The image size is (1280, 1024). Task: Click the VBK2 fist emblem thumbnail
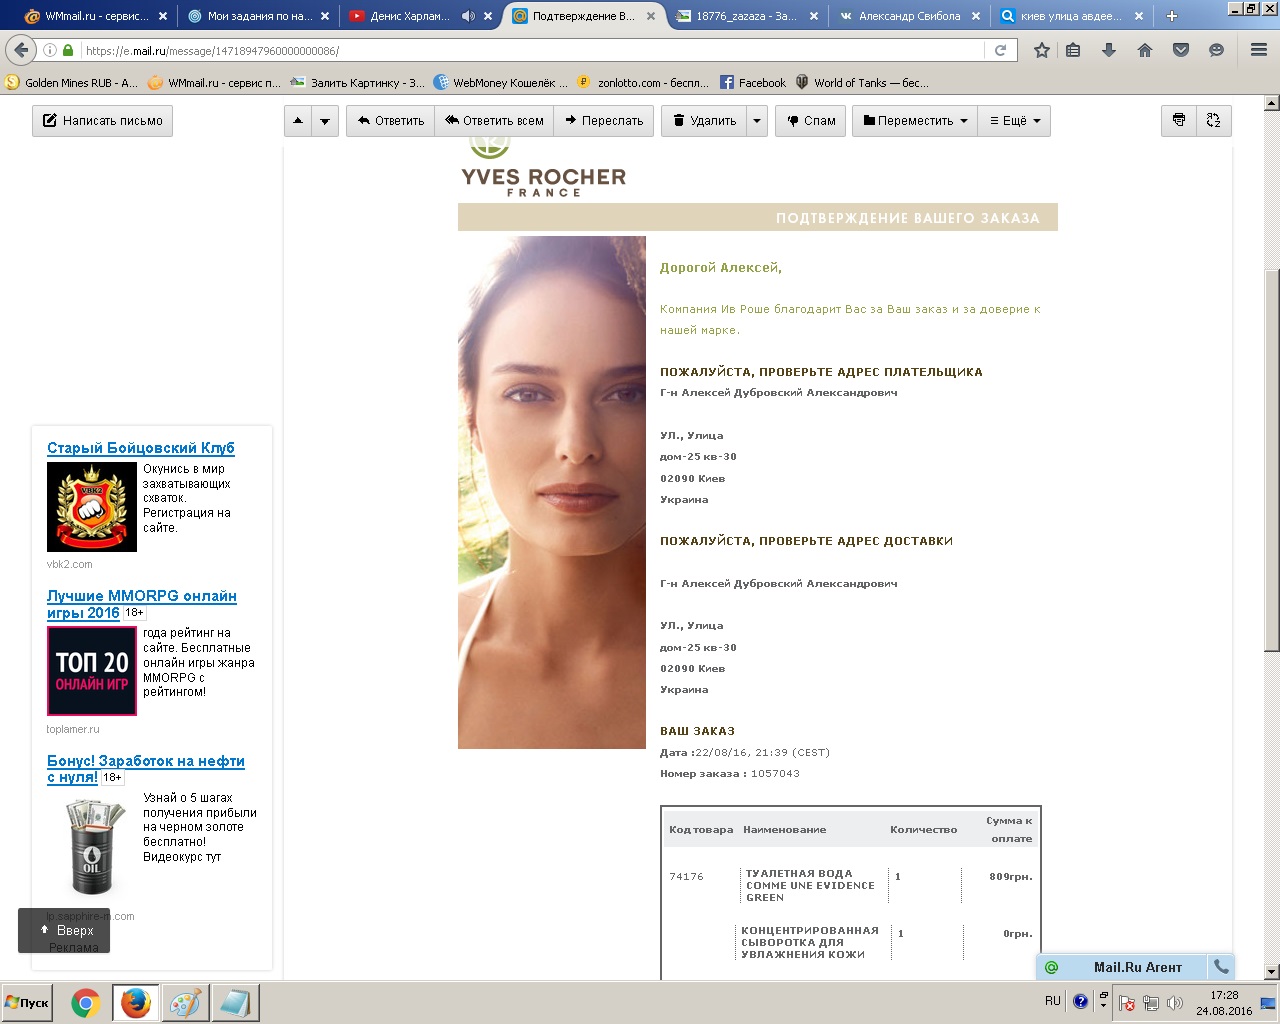point(92,507)
